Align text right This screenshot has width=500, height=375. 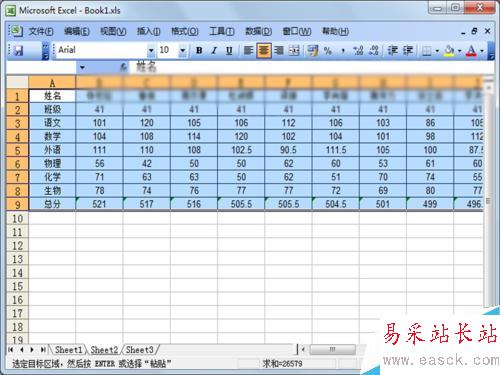(x=279, y=51)
